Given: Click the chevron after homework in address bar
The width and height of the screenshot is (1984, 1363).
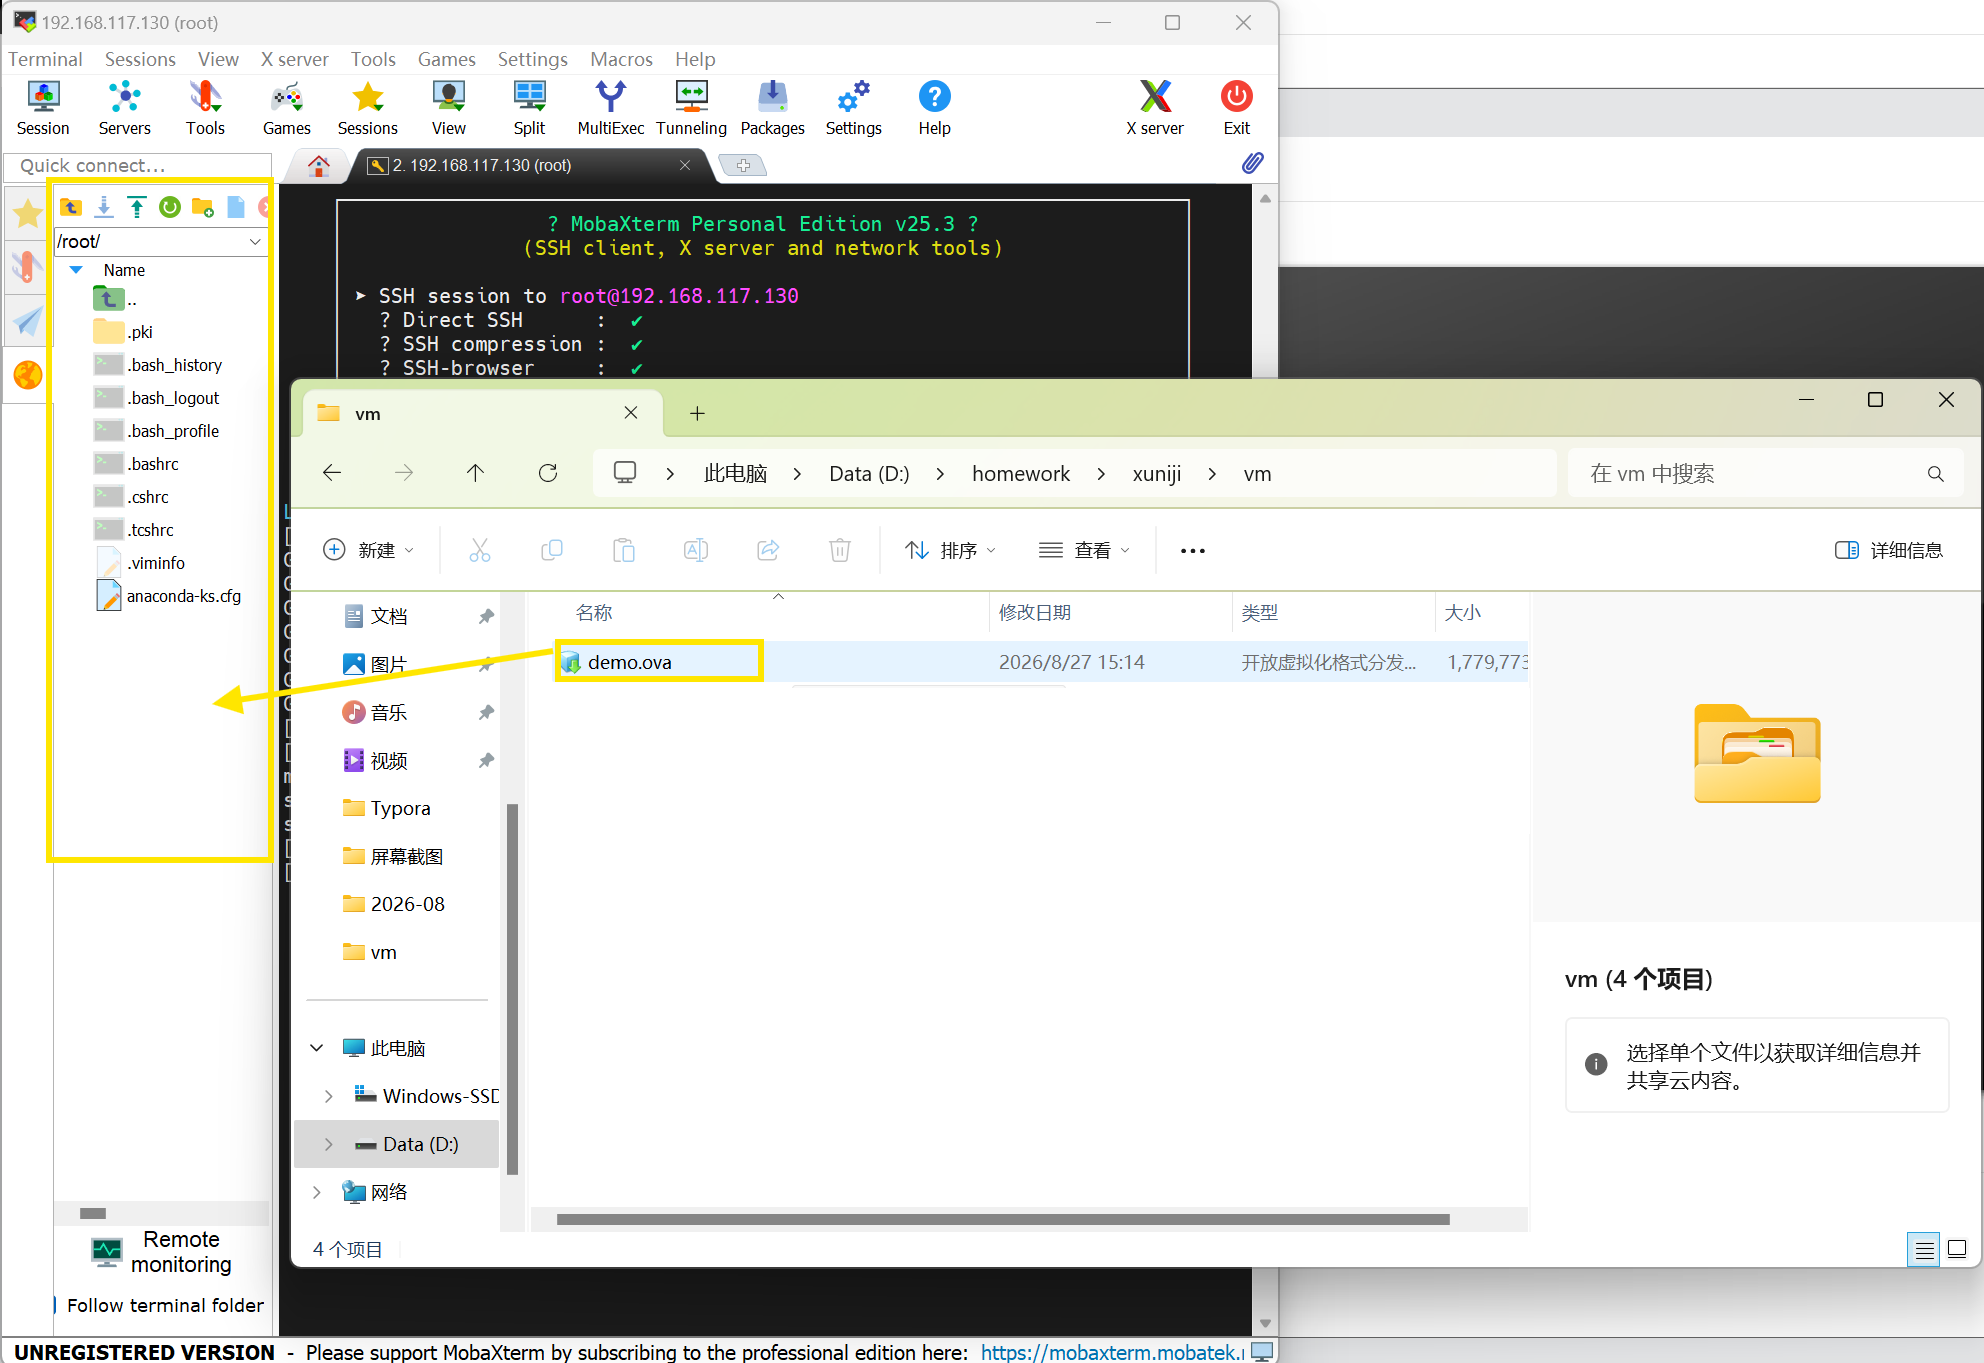Looking at the screenshot, I should pyautogui.click(x=1101, y=474).
